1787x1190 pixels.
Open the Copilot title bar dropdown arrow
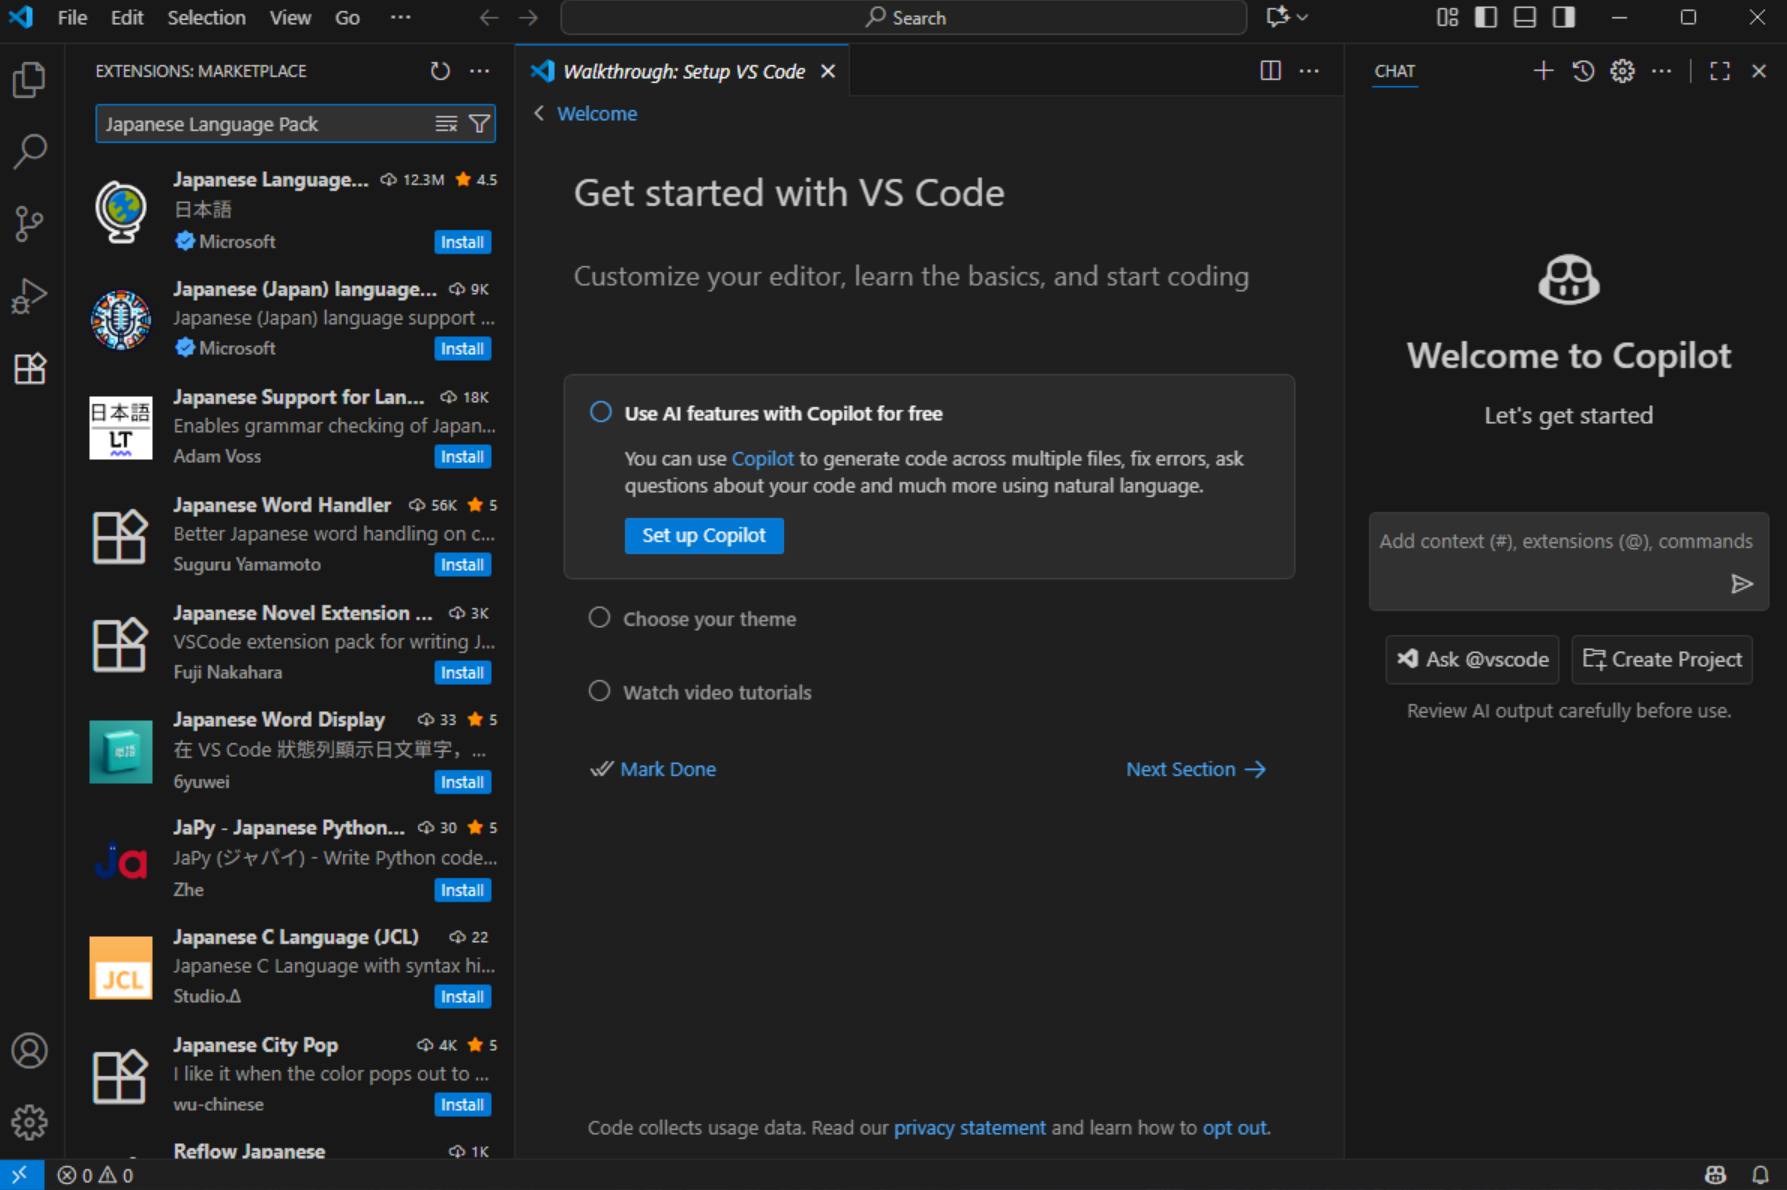click(1302, 17)
